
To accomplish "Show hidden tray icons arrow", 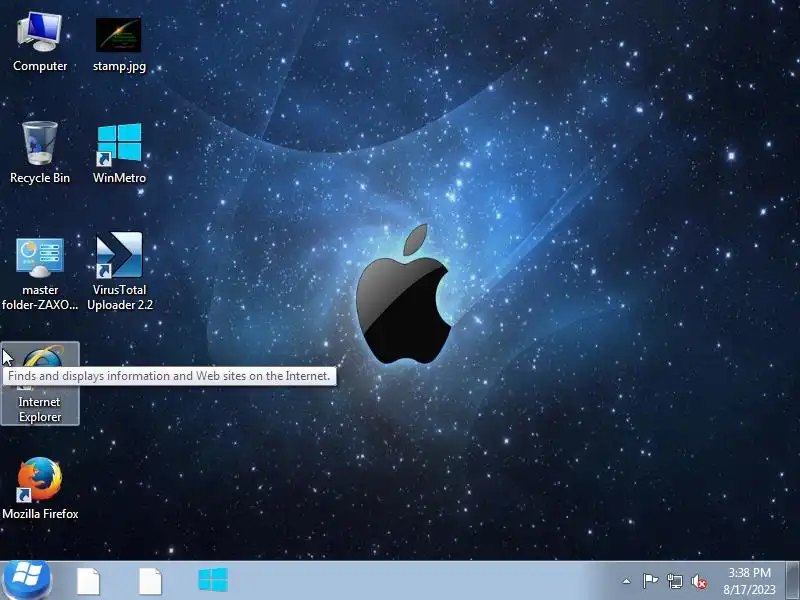I will tap(627, 581).
